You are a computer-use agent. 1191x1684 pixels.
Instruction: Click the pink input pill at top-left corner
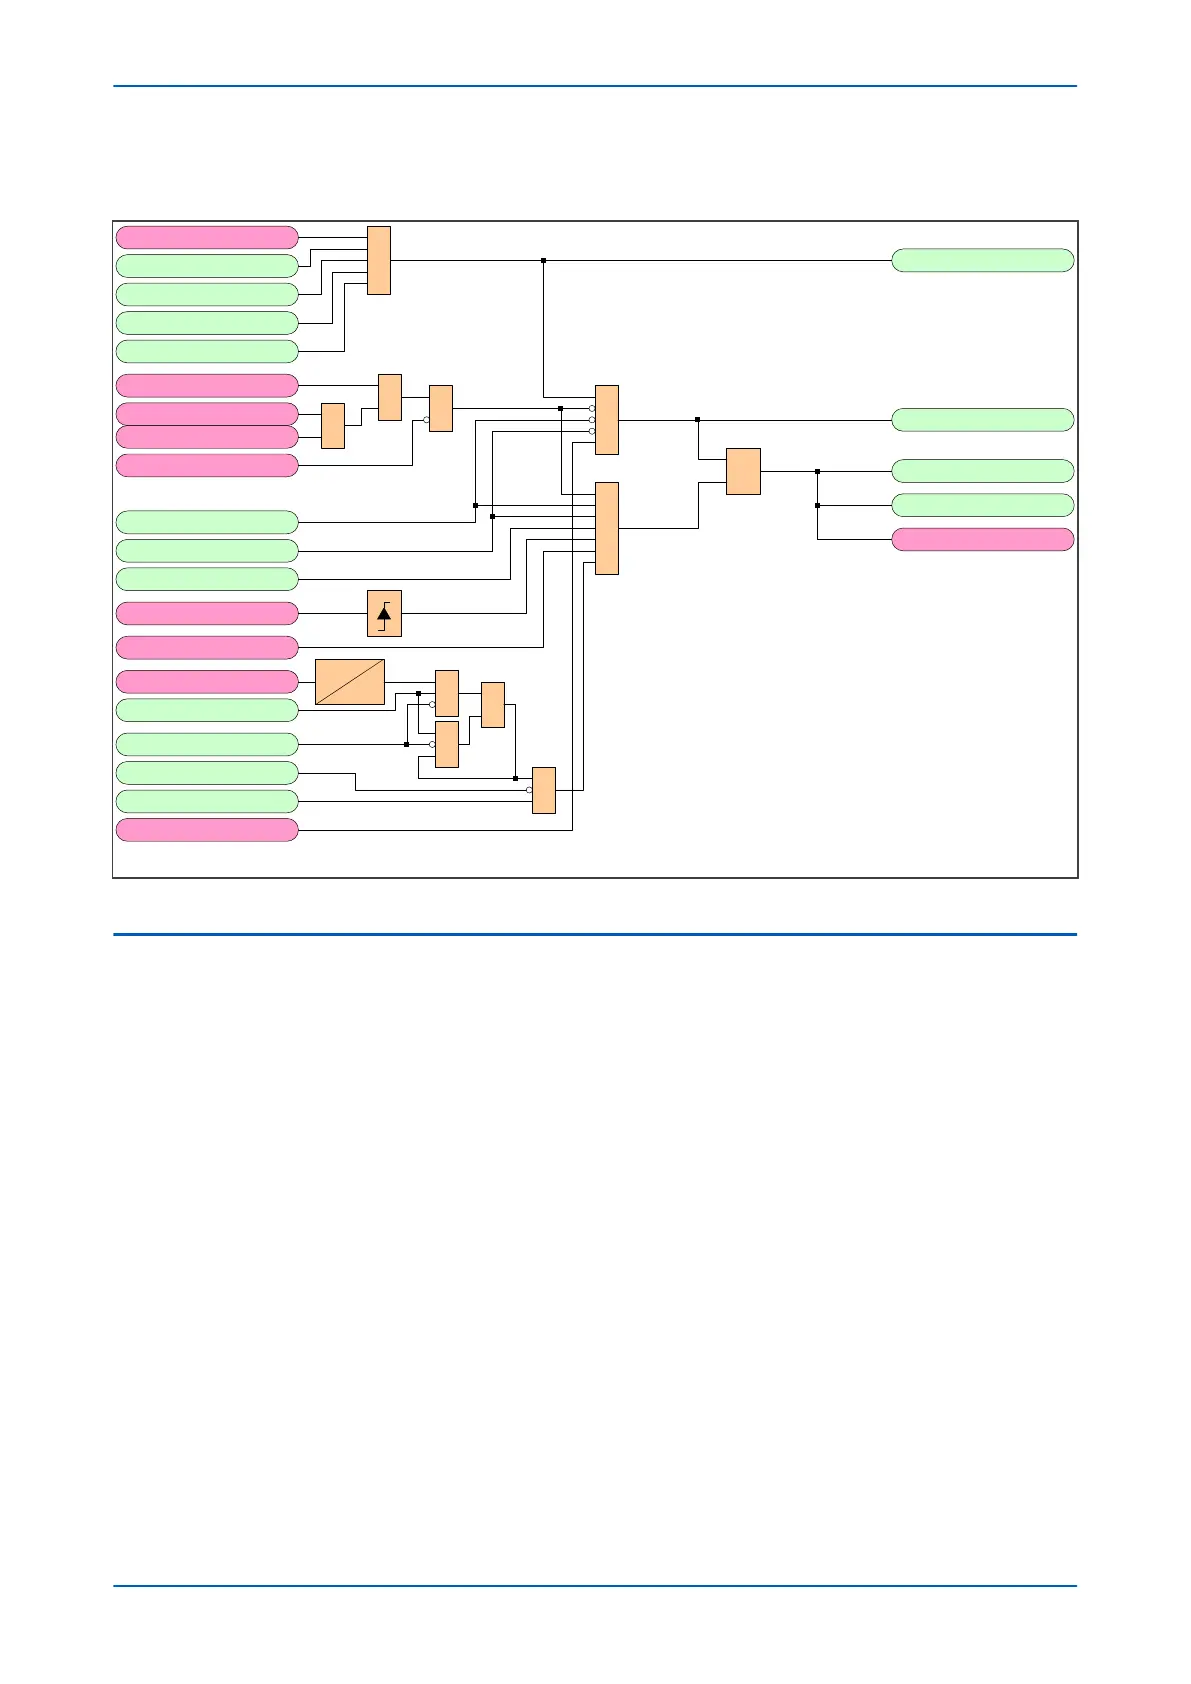[207, 237]
